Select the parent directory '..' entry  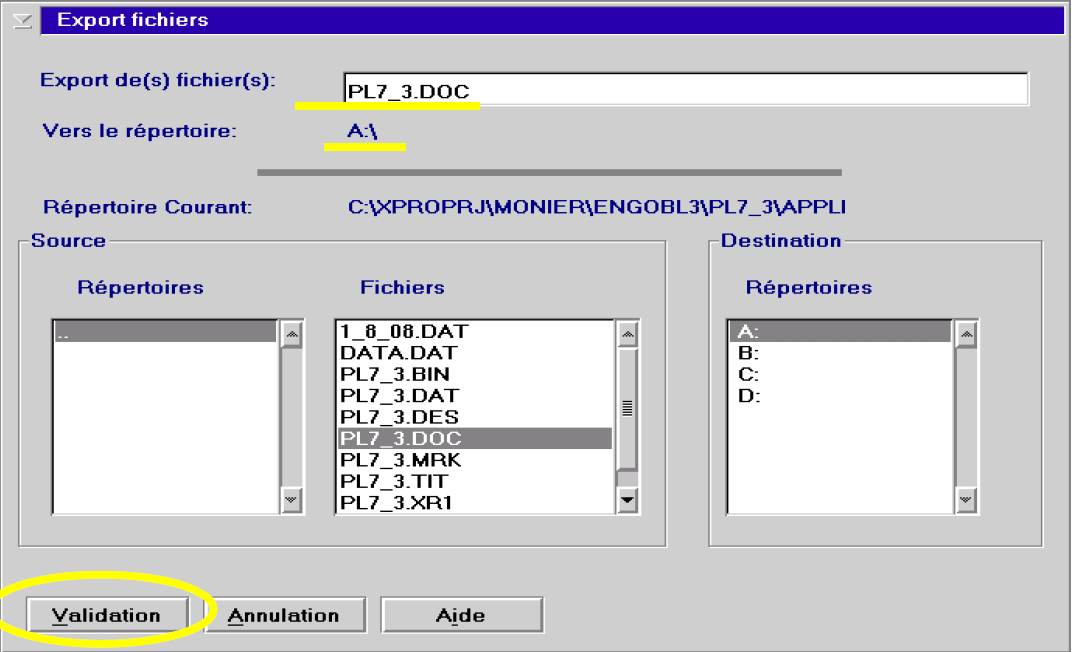tap(164, 334)
